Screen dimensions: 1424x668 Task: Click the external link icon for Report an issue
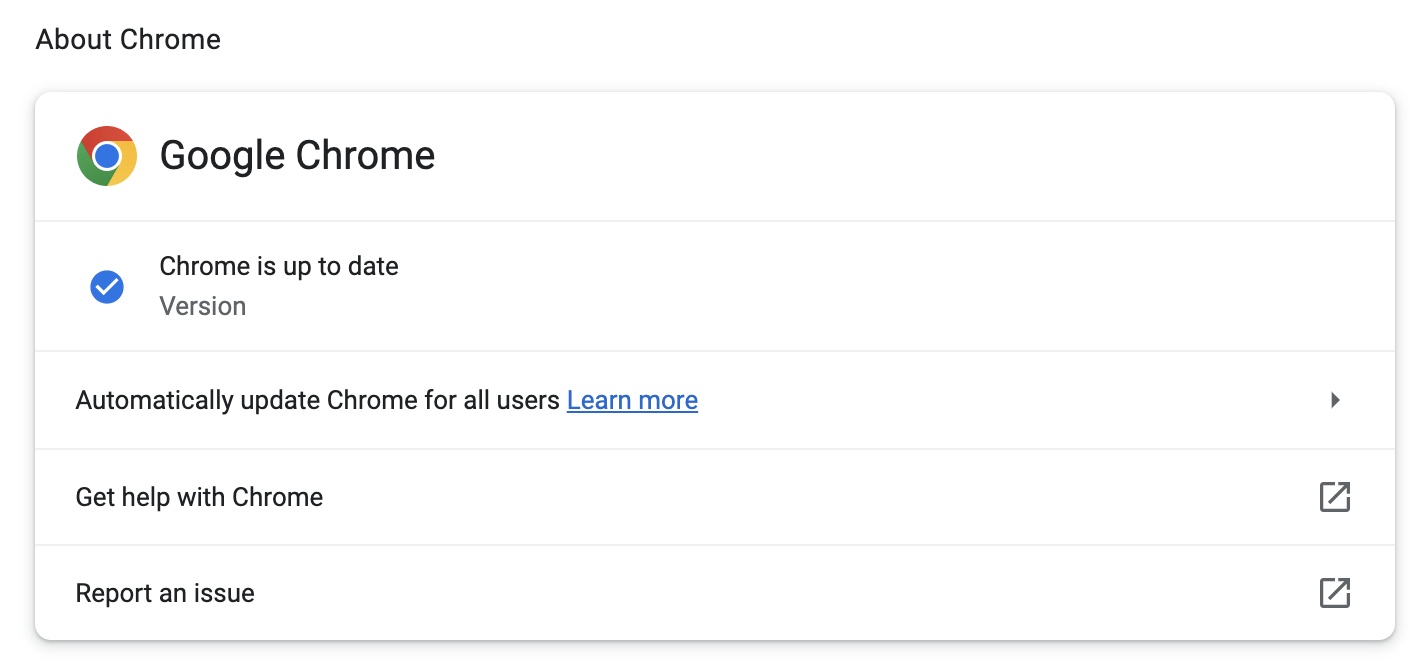[x=1335, y=593]
